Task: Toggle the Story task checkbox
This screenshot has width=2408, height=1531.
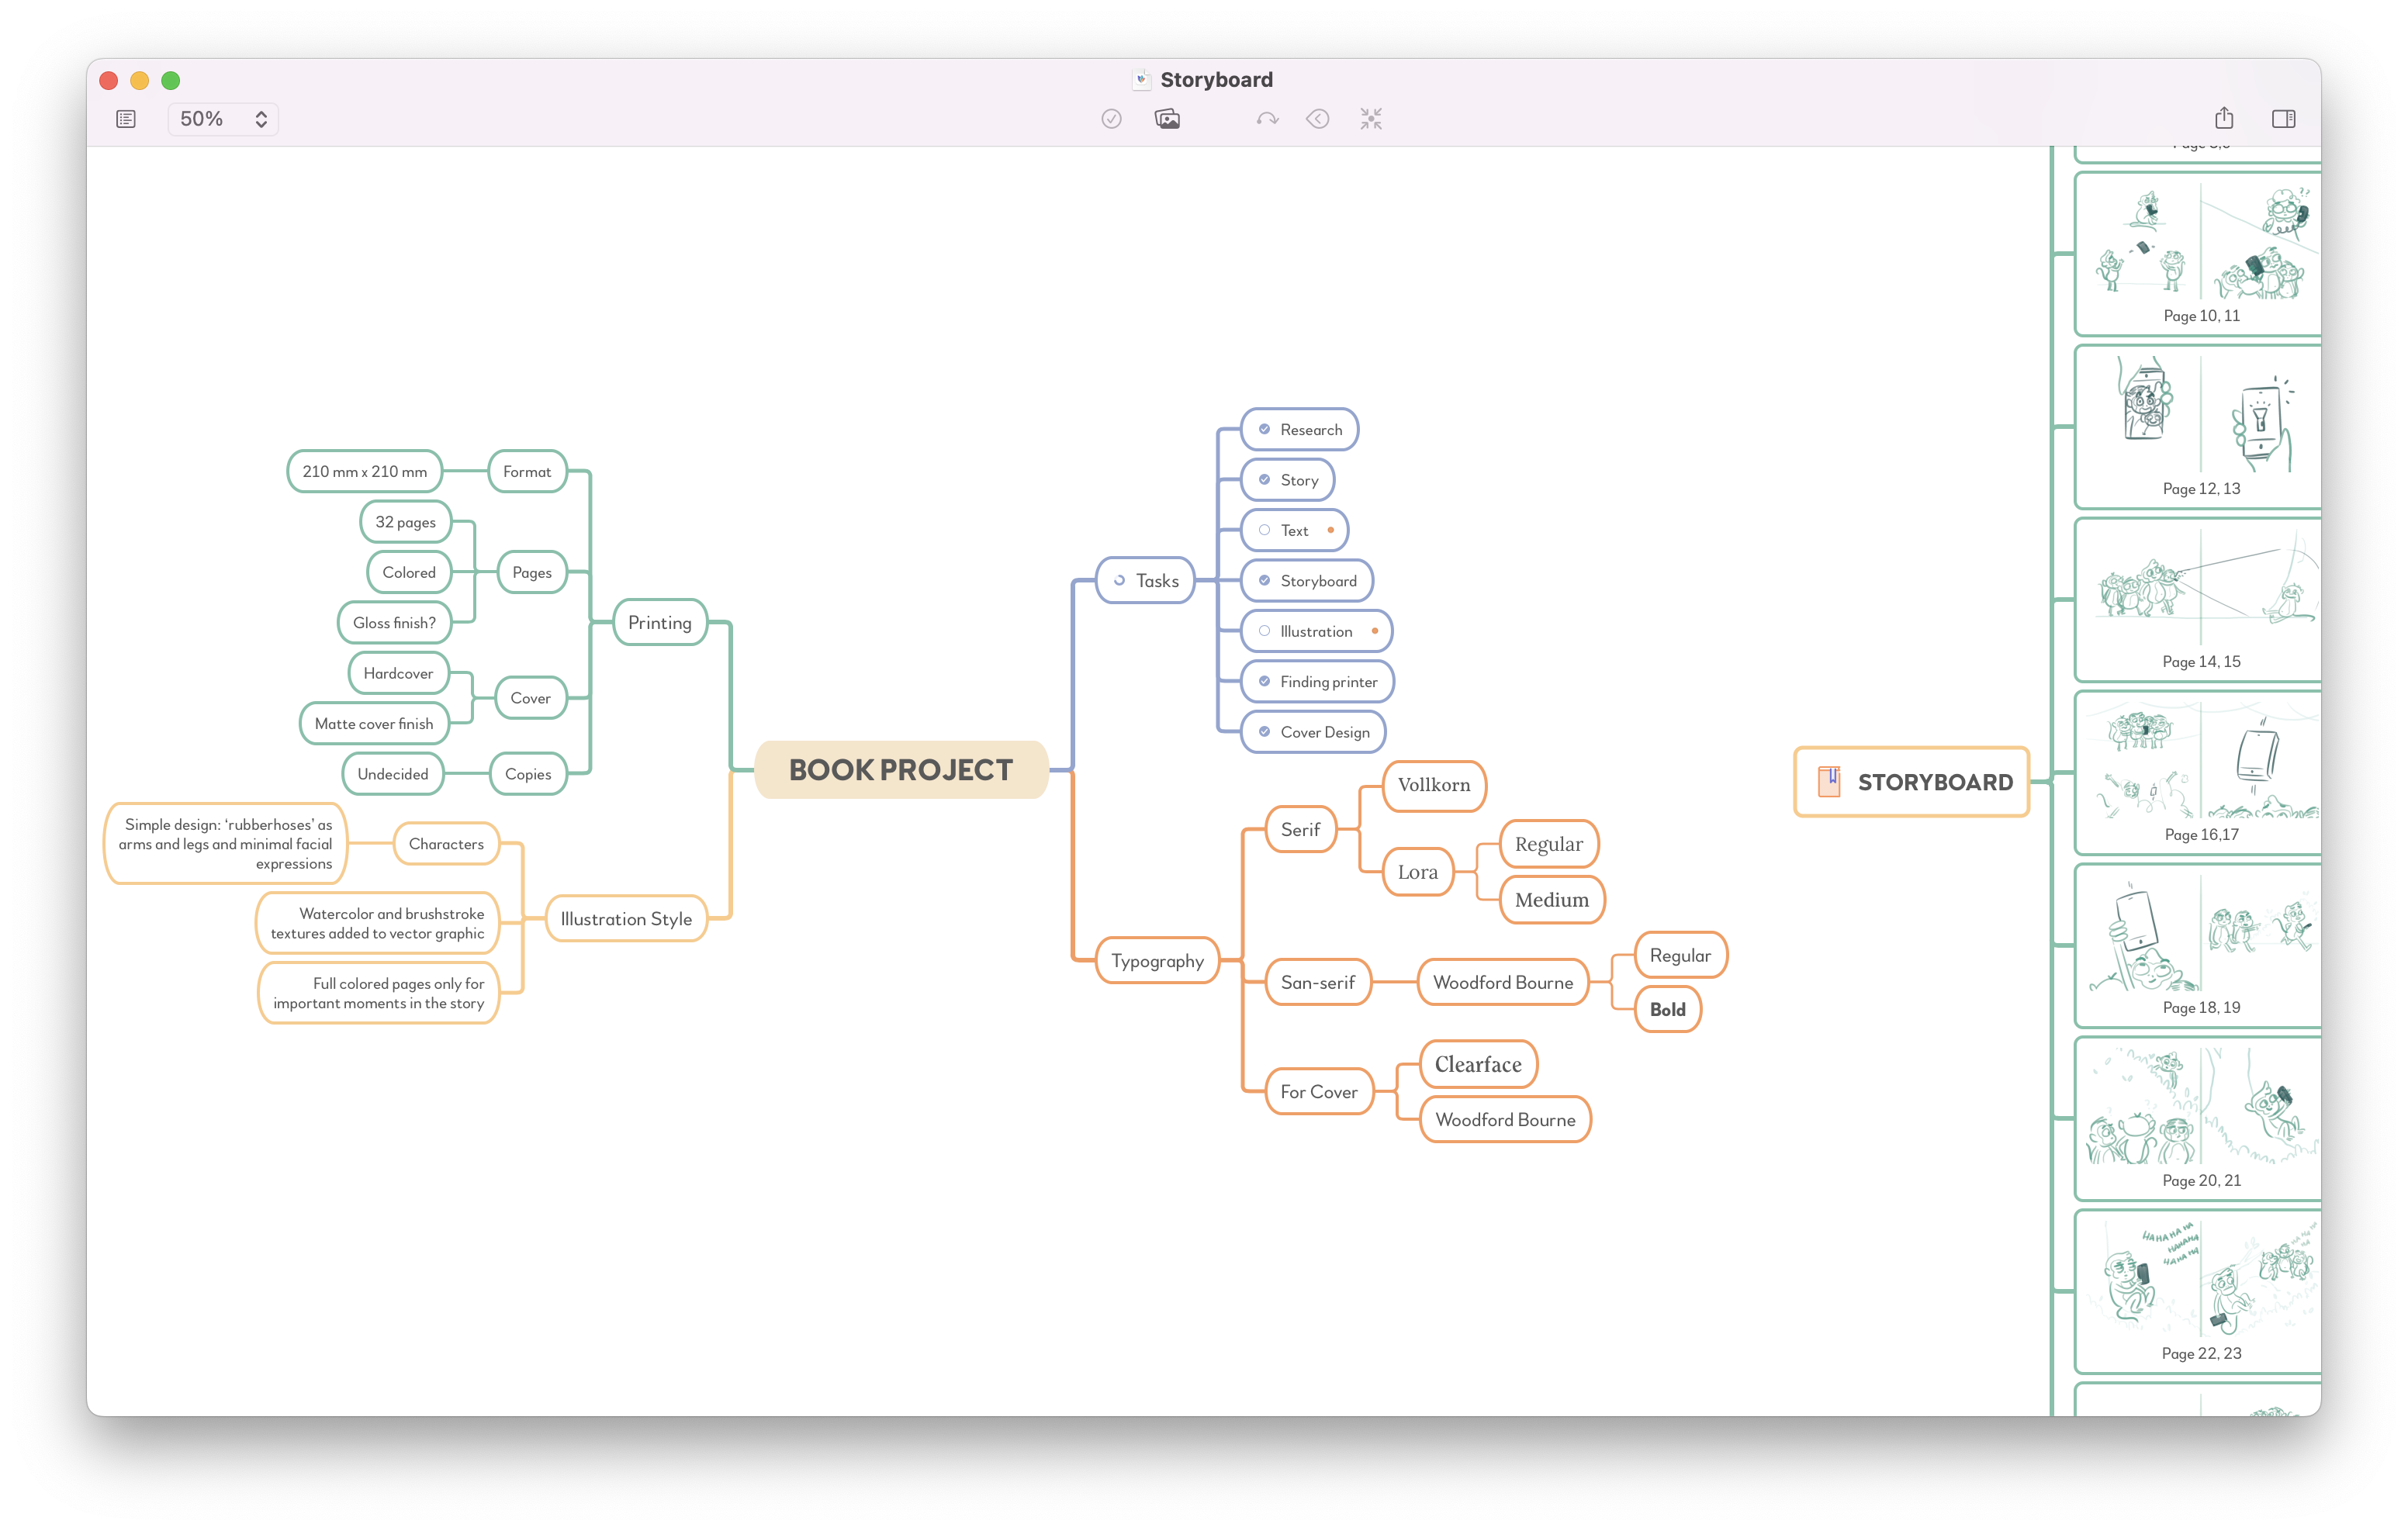Action: pyautogui.click(x=1264, y=479)
